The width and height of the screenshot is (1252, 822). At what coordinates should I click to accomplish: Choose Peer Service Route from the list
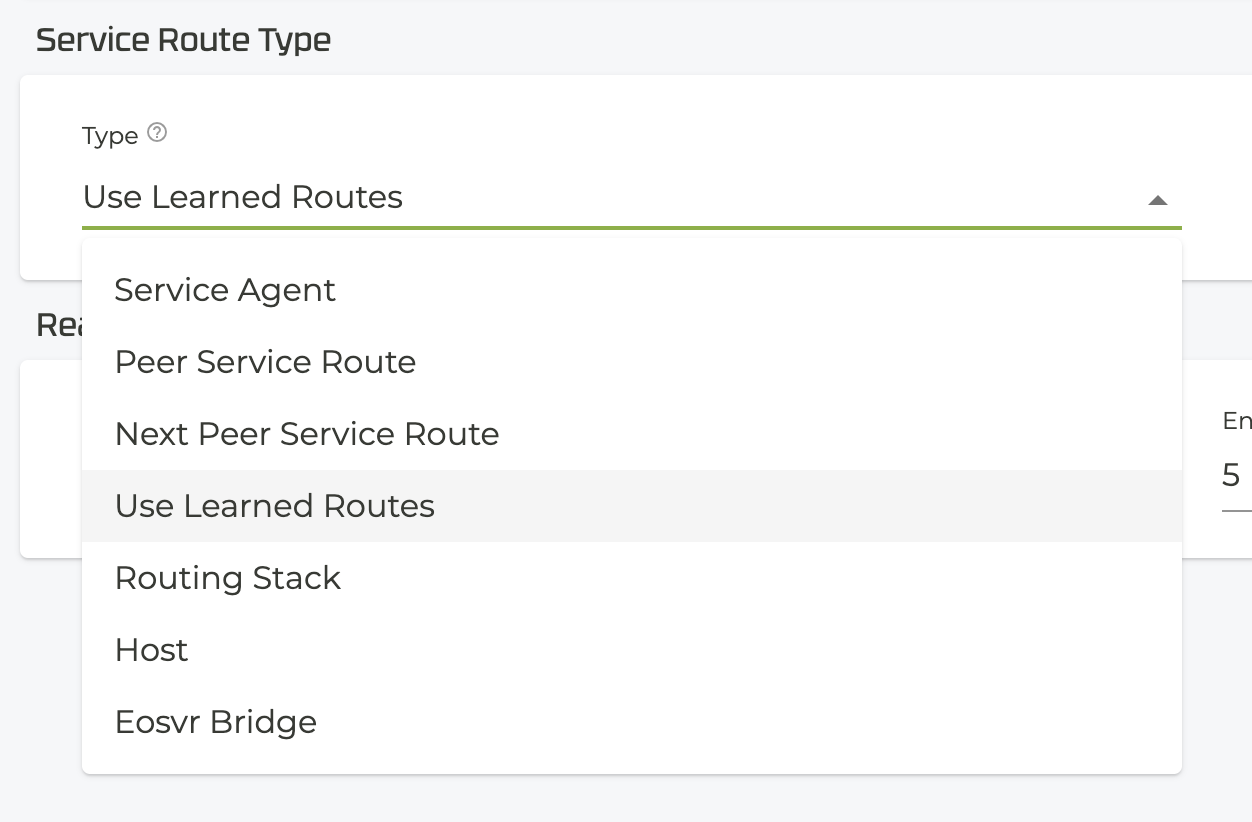tap(265, 362)
